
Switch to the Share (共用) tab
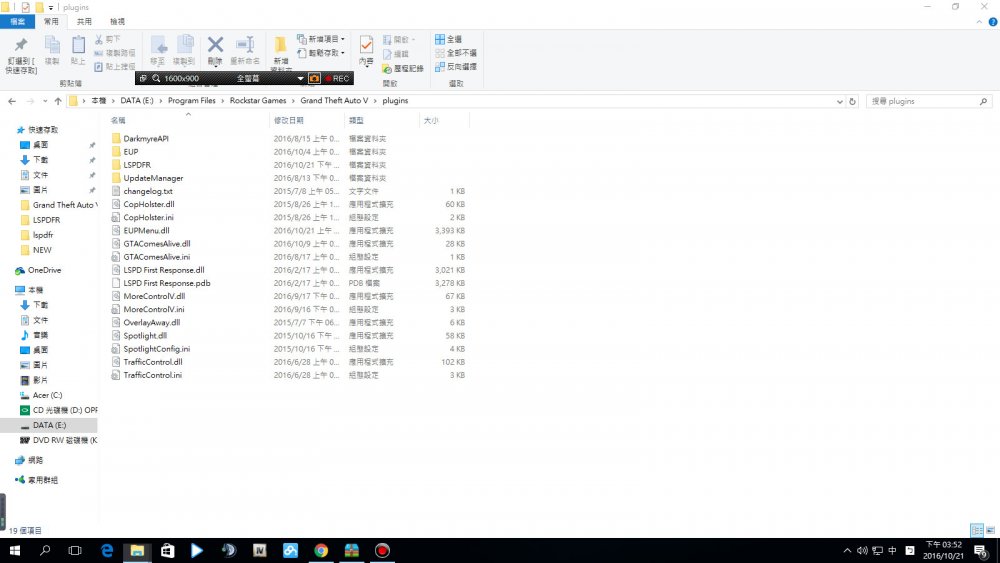point(84,22)
